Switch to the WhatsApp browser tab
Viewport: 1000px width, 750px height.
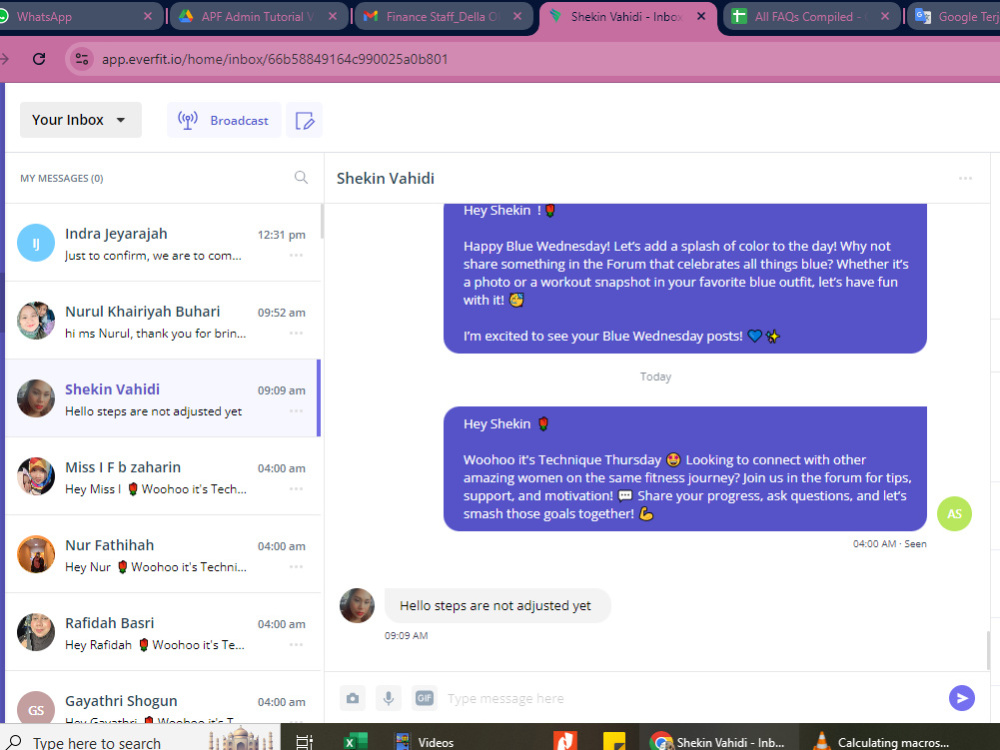point(70,17)
